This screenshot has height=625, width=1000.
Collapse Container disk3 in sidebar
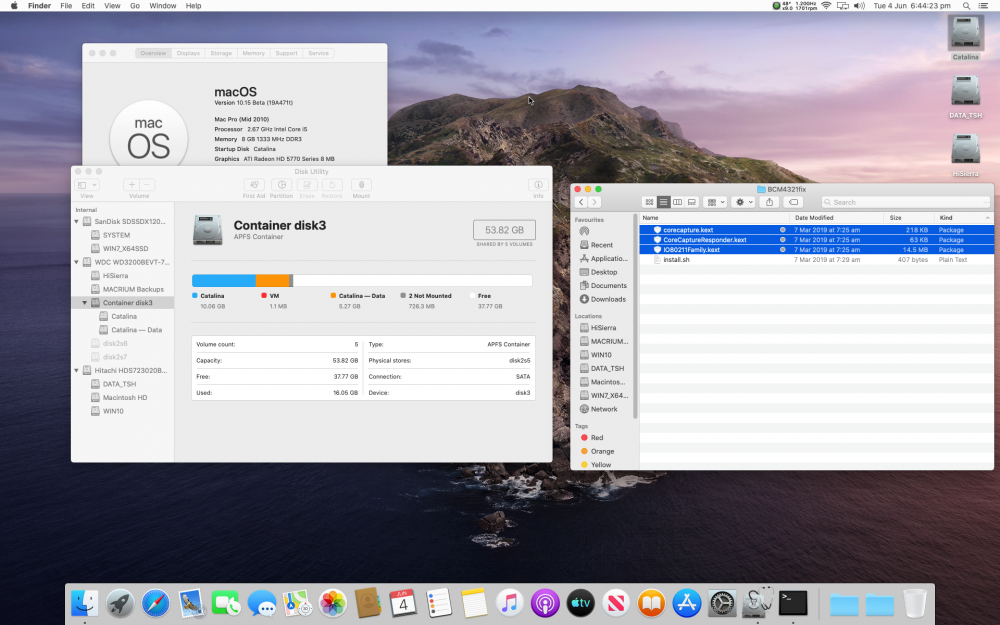pos(85,303)
